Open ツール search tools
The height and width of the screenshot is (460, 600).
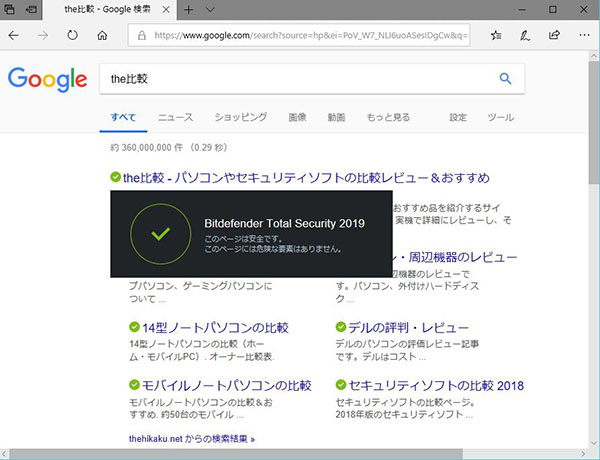tap(501, 117)
